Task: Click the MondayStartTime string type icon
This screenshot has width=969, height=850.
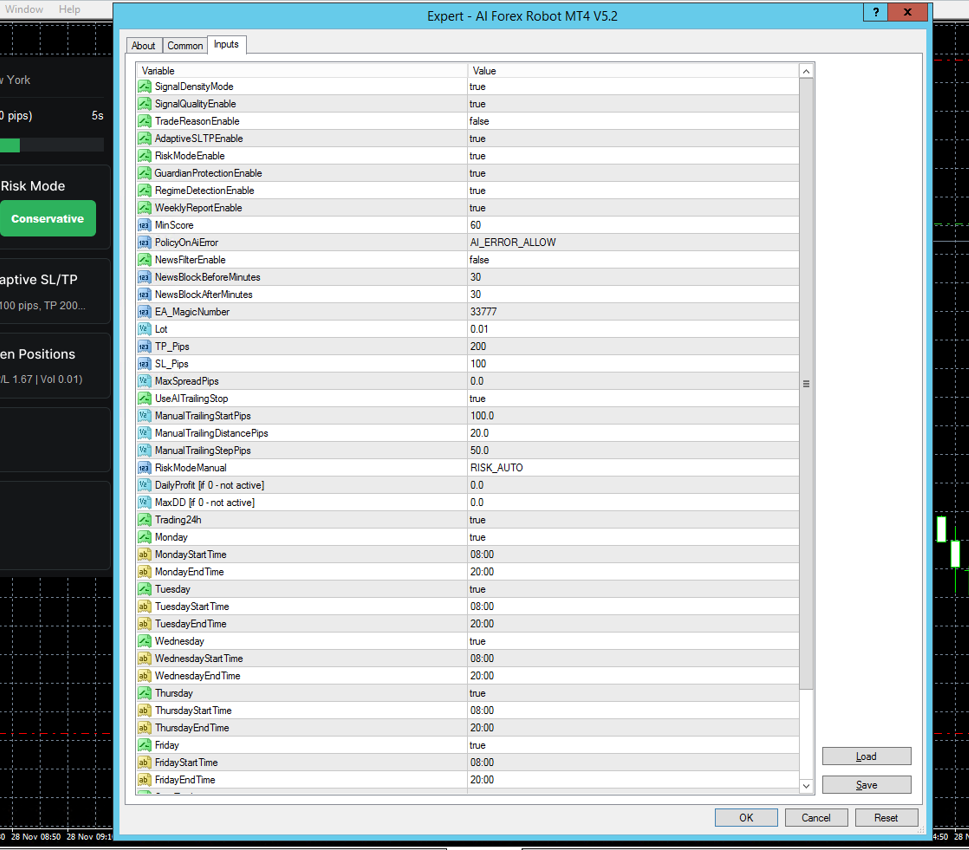Action: click(x=145, y=555)
